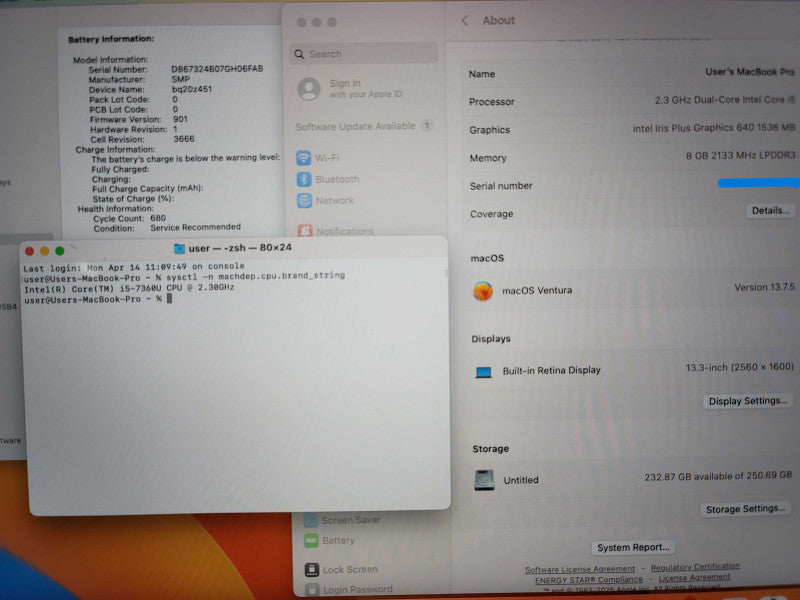This screenshot has height=600, width=800.
Task: Open Display Settings button
Action: click(747, 401)
